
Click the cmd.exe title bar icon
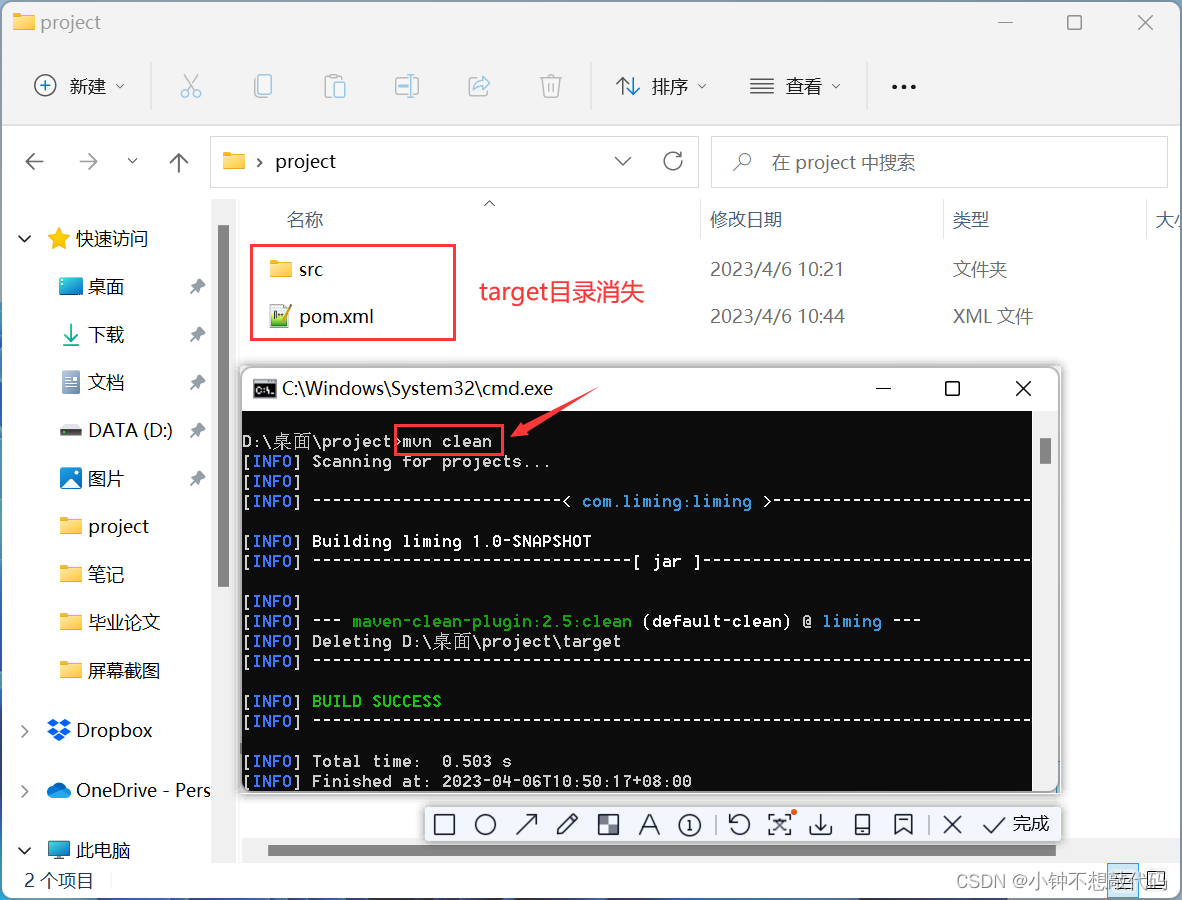tap(265, 389)
